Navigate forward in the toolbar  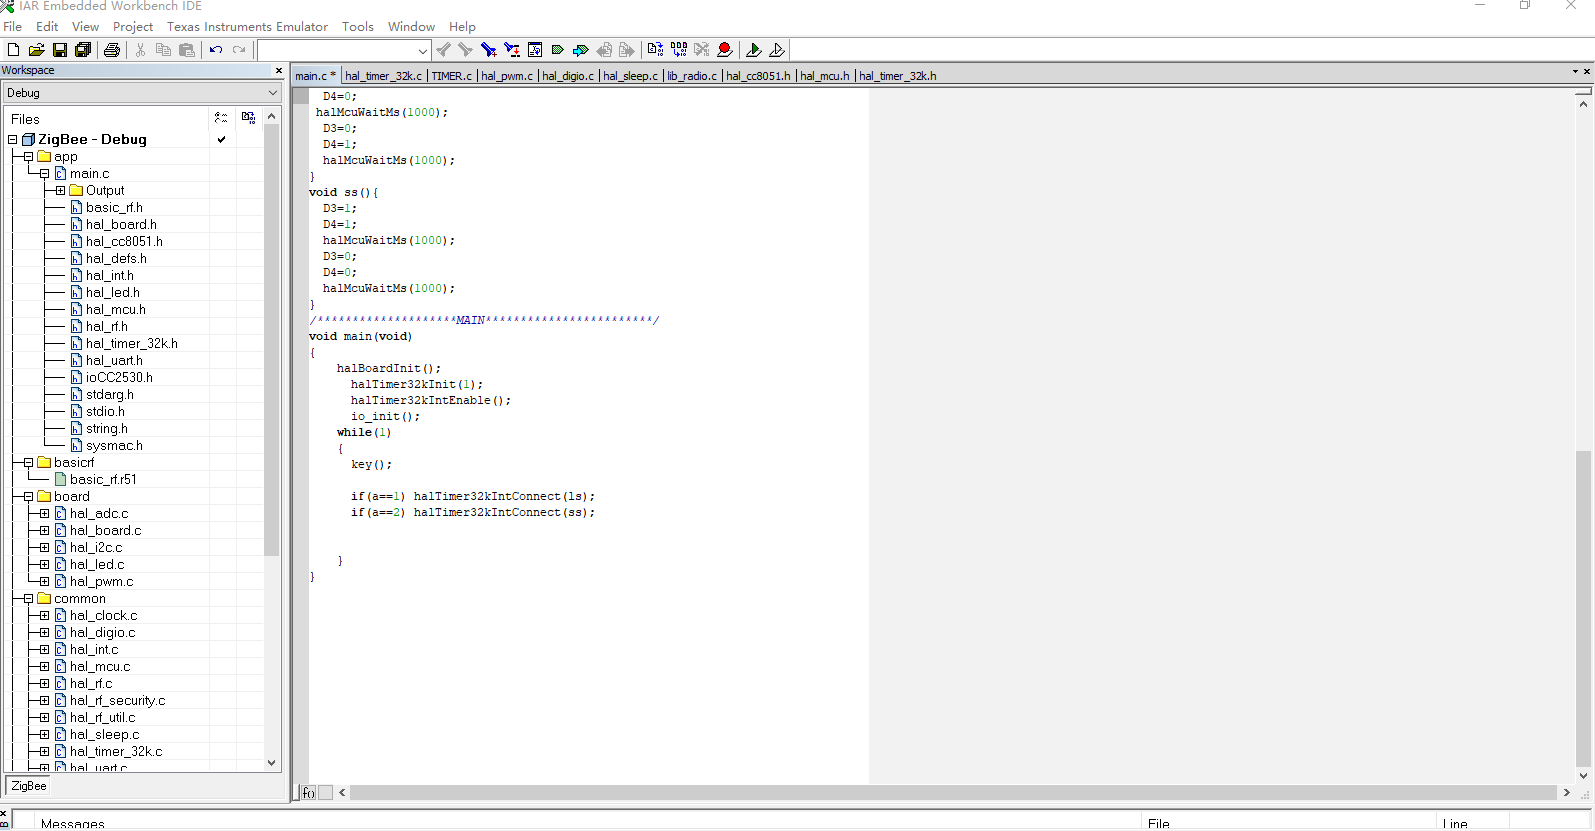click(627, 50)
